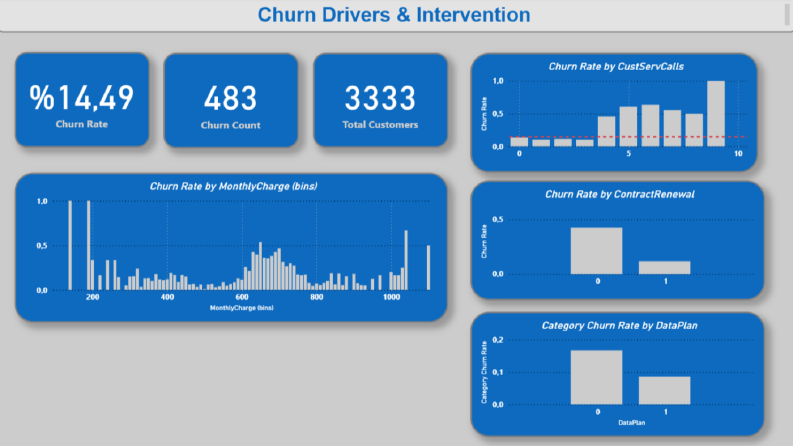Image resolution: width=793 pixels, height=446 pixels.
Task: Select the 483 Churn Count card
Action: tap(231, 100)
